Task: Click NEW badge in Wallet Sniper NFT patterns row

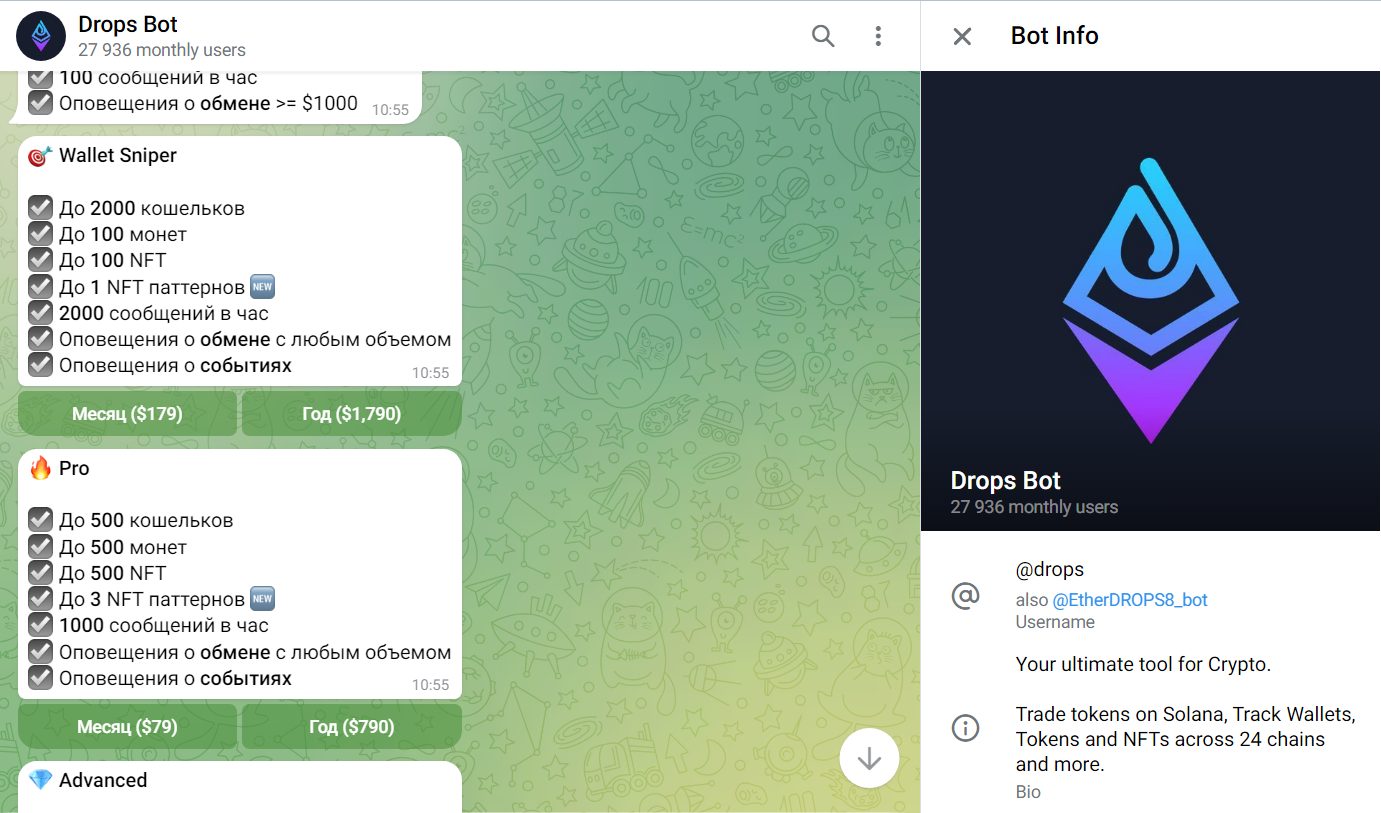Action: [262, 287]
